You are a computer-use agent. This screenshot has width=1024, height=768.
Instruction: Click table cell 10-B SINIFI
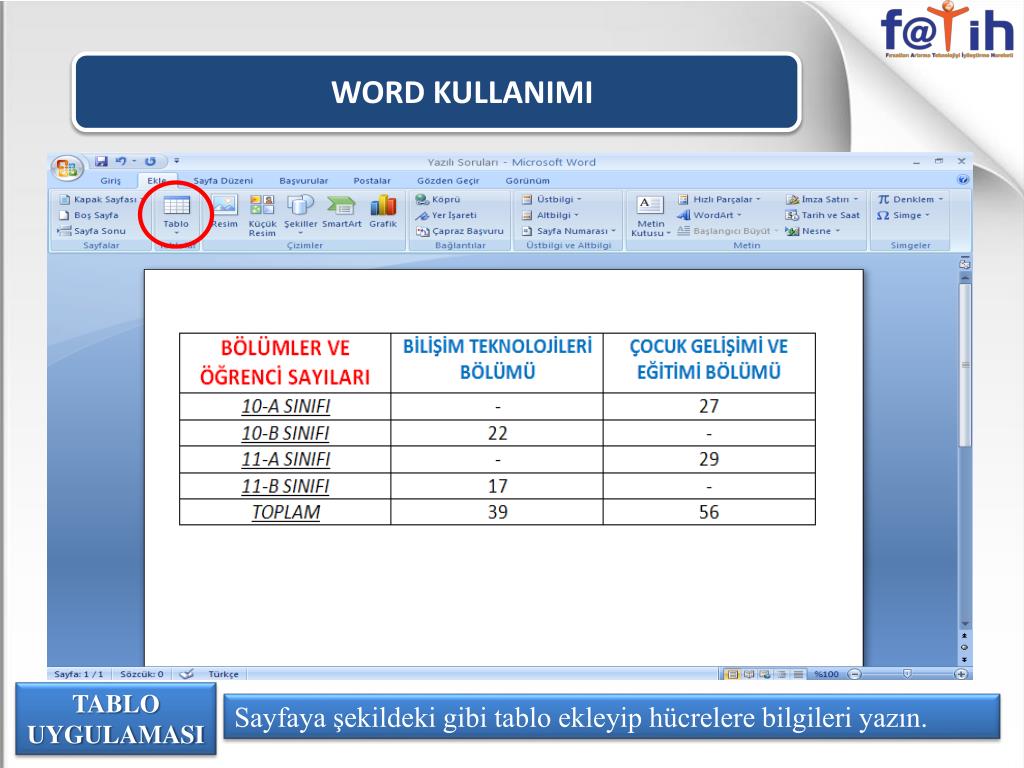285,433
